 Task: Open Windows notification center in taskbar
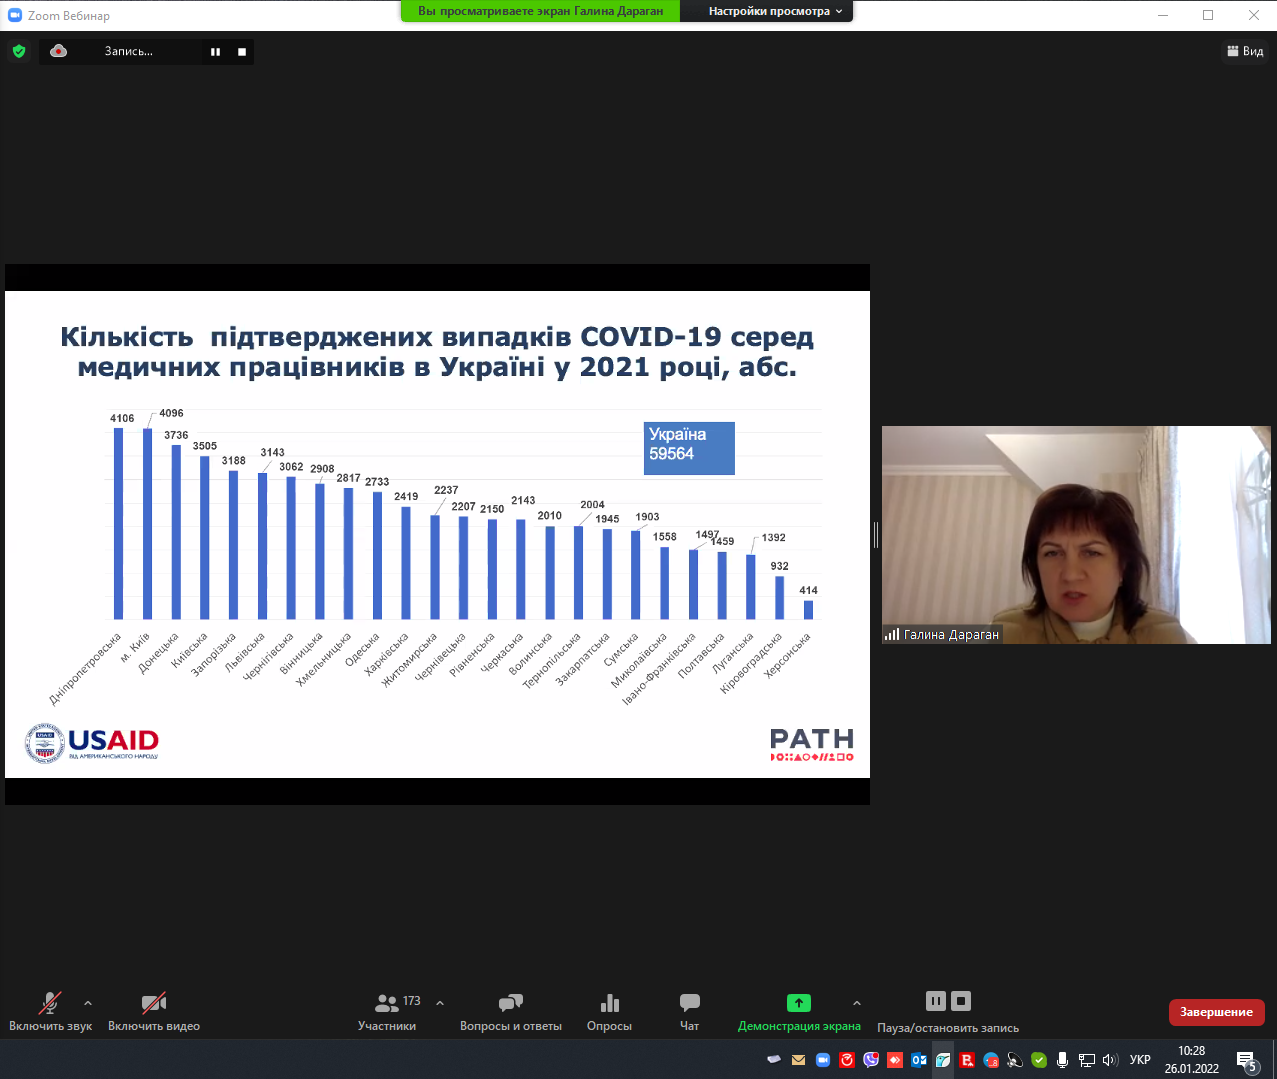tap(1246, 1060)
